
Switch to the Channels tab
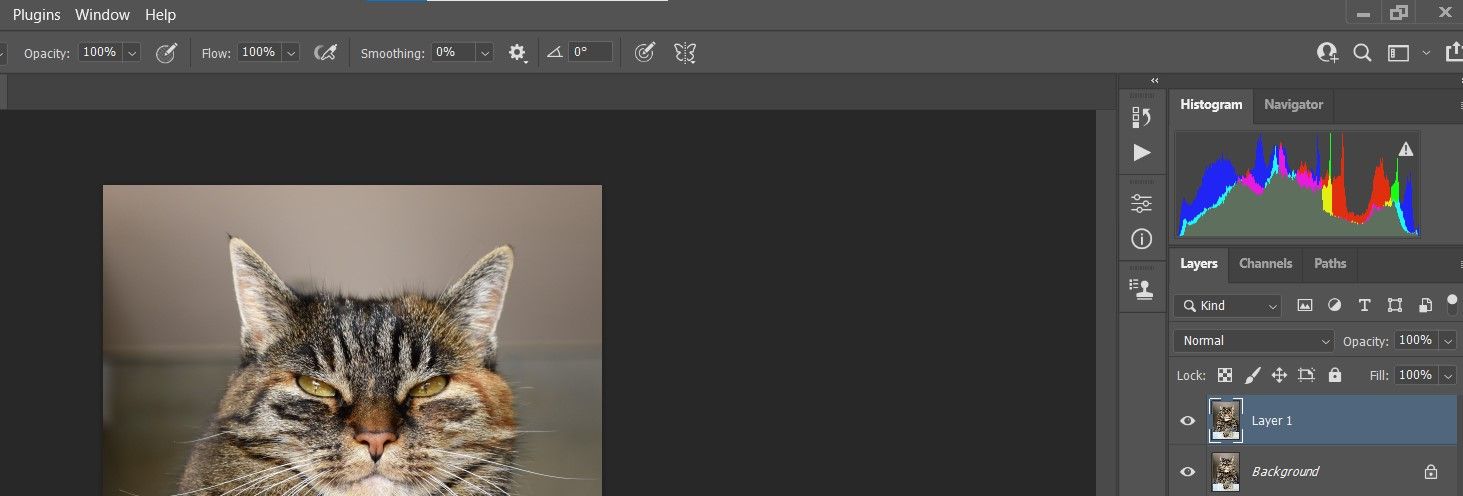(1265, 264)
